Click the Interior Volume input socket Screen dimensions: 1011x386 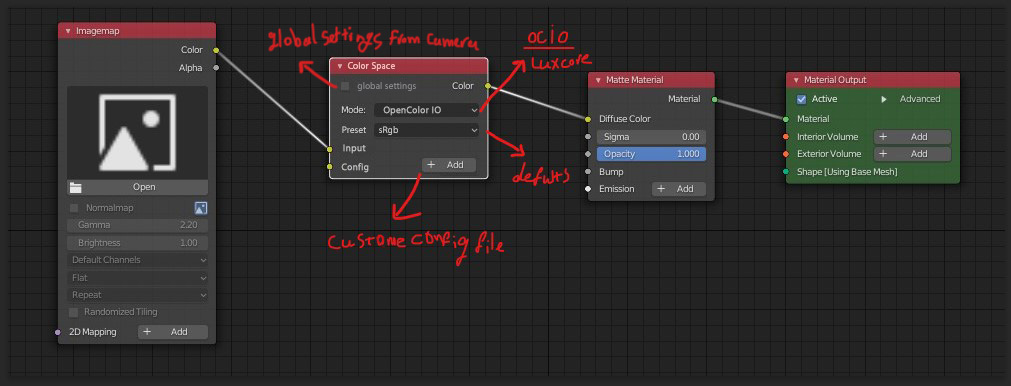[x=786, y=137]
